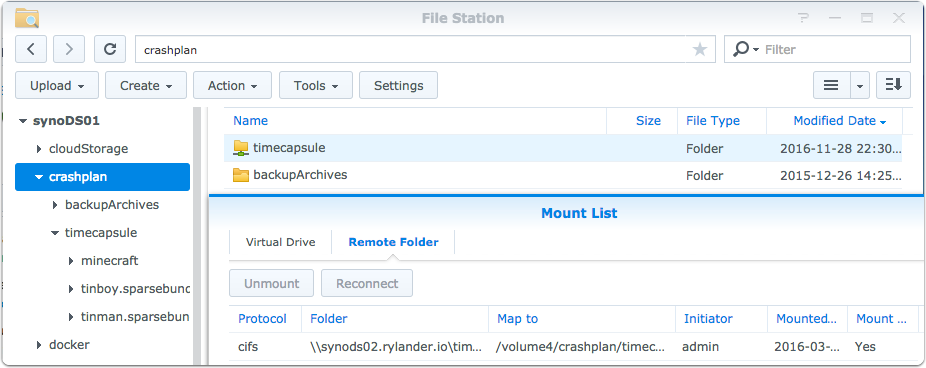Click the sidebar vertical scrollbar

pyautogui.click(x=197, y=235)
